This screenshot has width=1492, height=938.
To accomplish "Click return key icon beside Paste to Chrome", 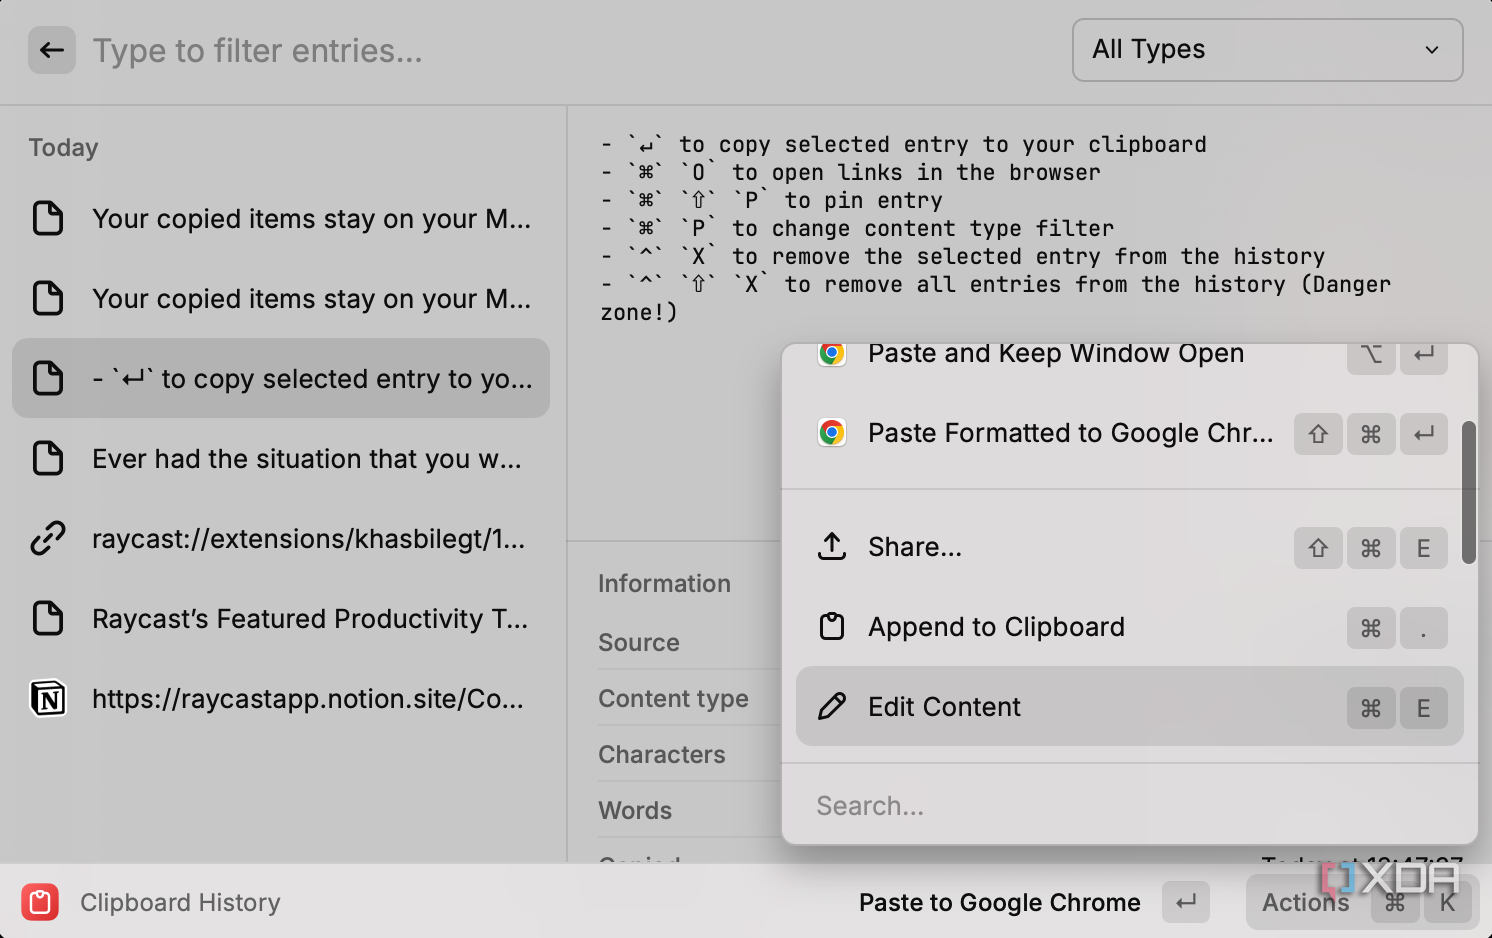I will coord(1186,902).
